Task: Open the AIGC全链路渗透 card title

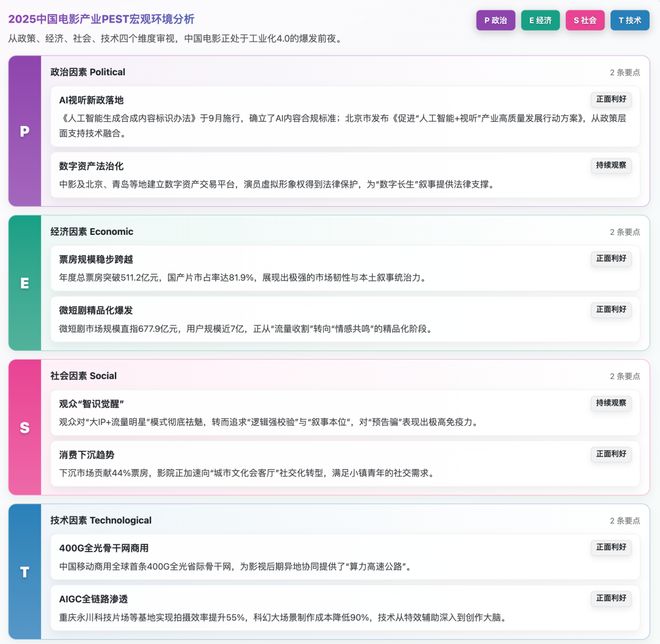Action: 93,599
